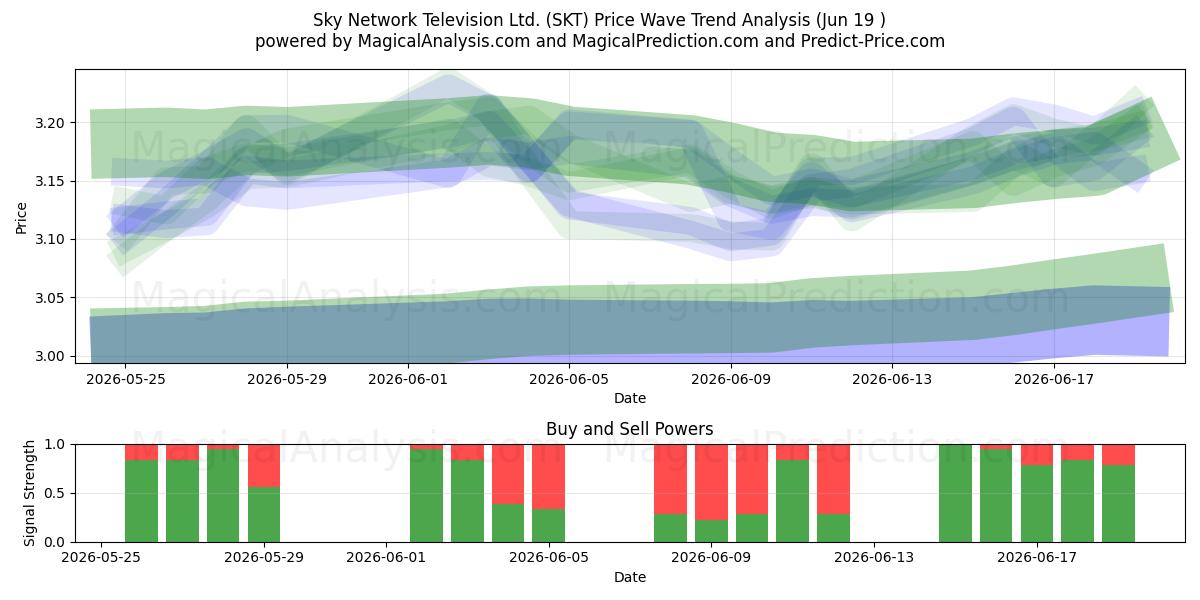Click the 3.10 tick on the price axis
The image size is (1200, 600).
[x=48, y=240]
